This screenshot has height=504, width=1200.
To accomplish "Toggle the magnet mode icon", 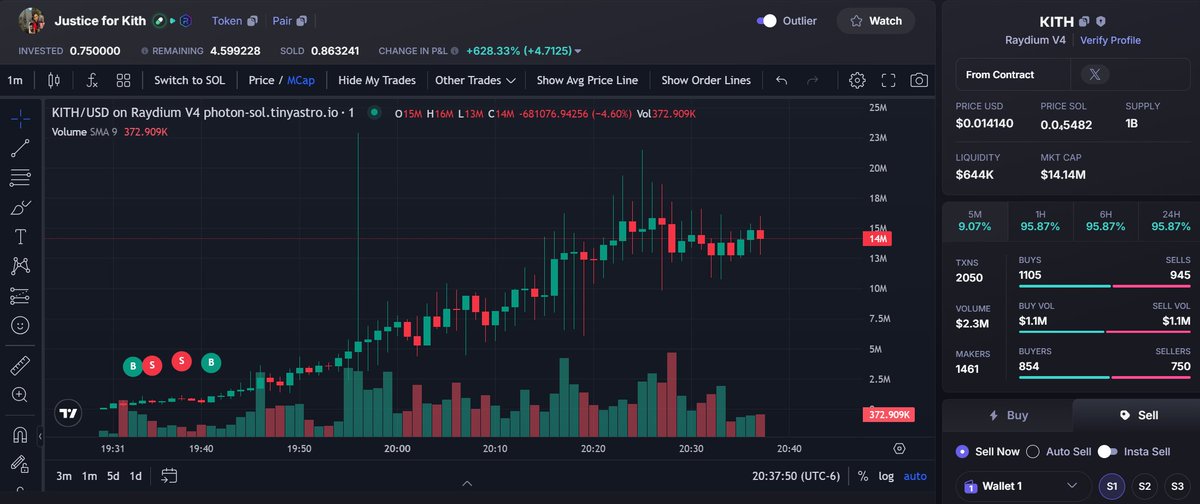I will point(19,435).
